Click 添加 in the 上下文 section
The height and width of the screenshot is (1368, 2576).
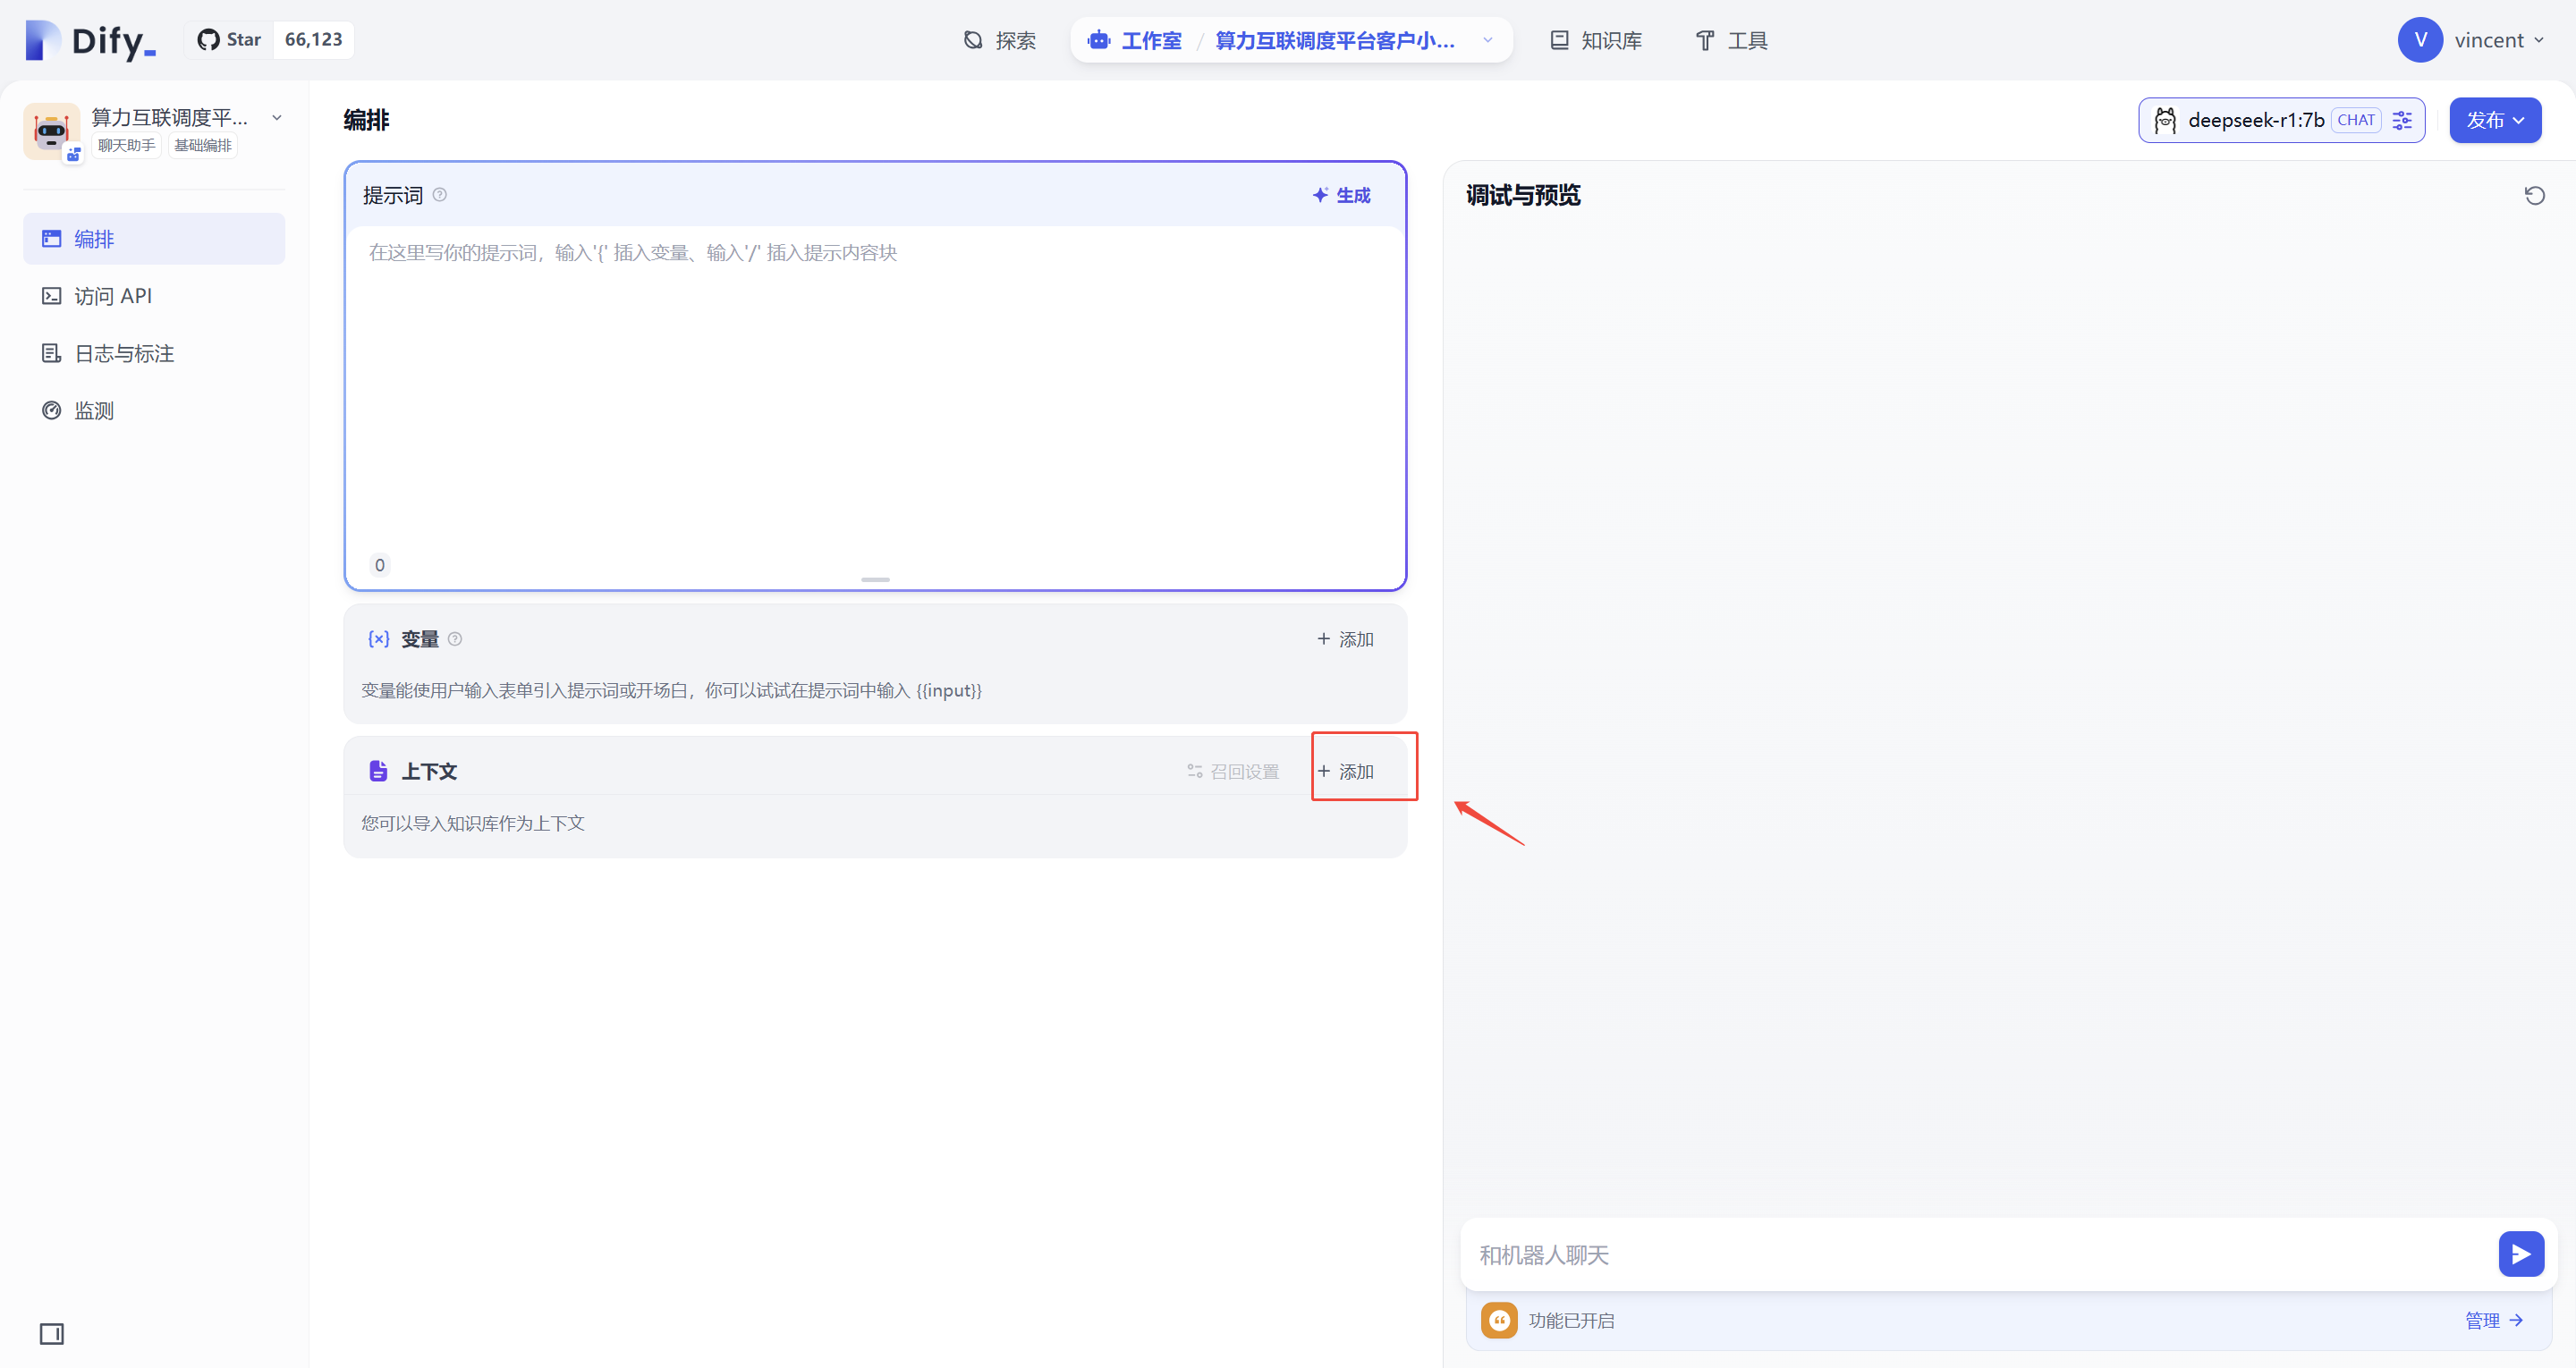[x=1346, y=771]
